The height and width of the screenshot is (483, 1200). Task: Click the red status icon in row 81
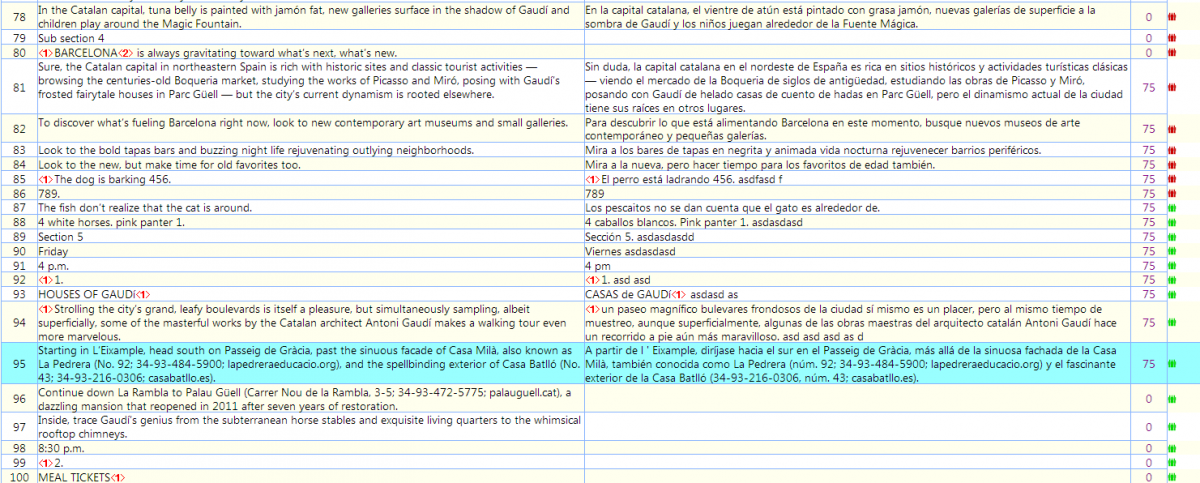click(x=1172, y=87)
